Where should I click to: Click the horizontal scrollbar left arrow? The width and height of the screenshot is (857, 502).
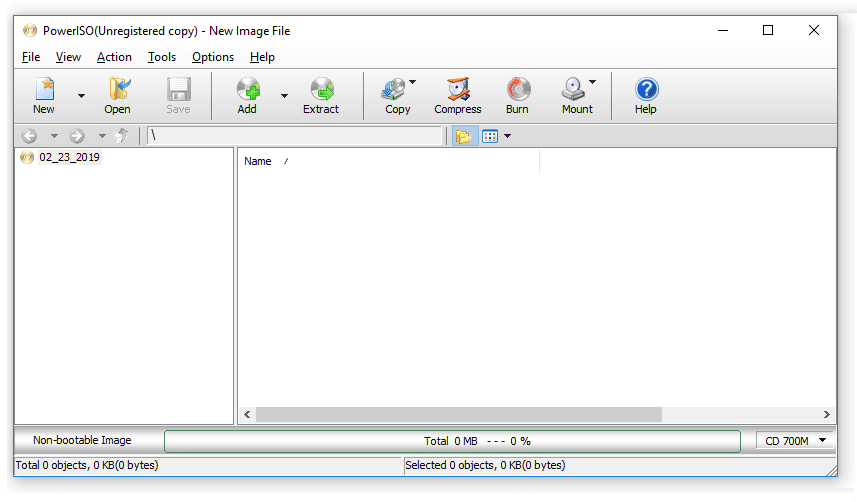[247, 415]
